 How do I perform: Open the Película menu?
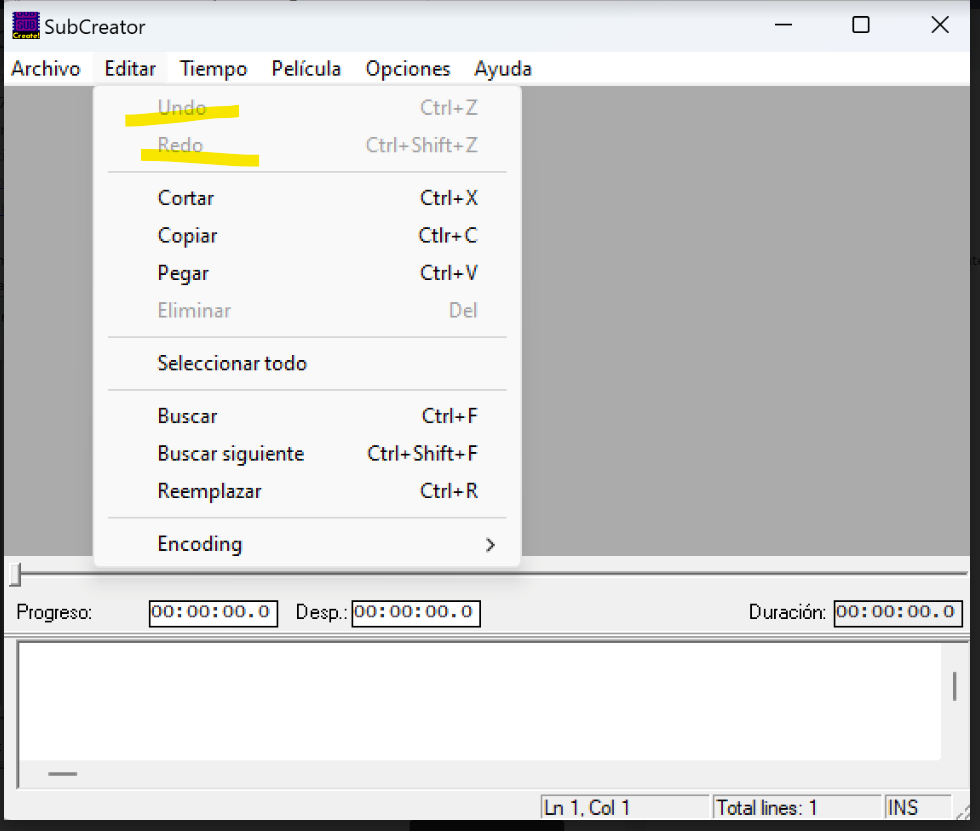pos(306,68)
